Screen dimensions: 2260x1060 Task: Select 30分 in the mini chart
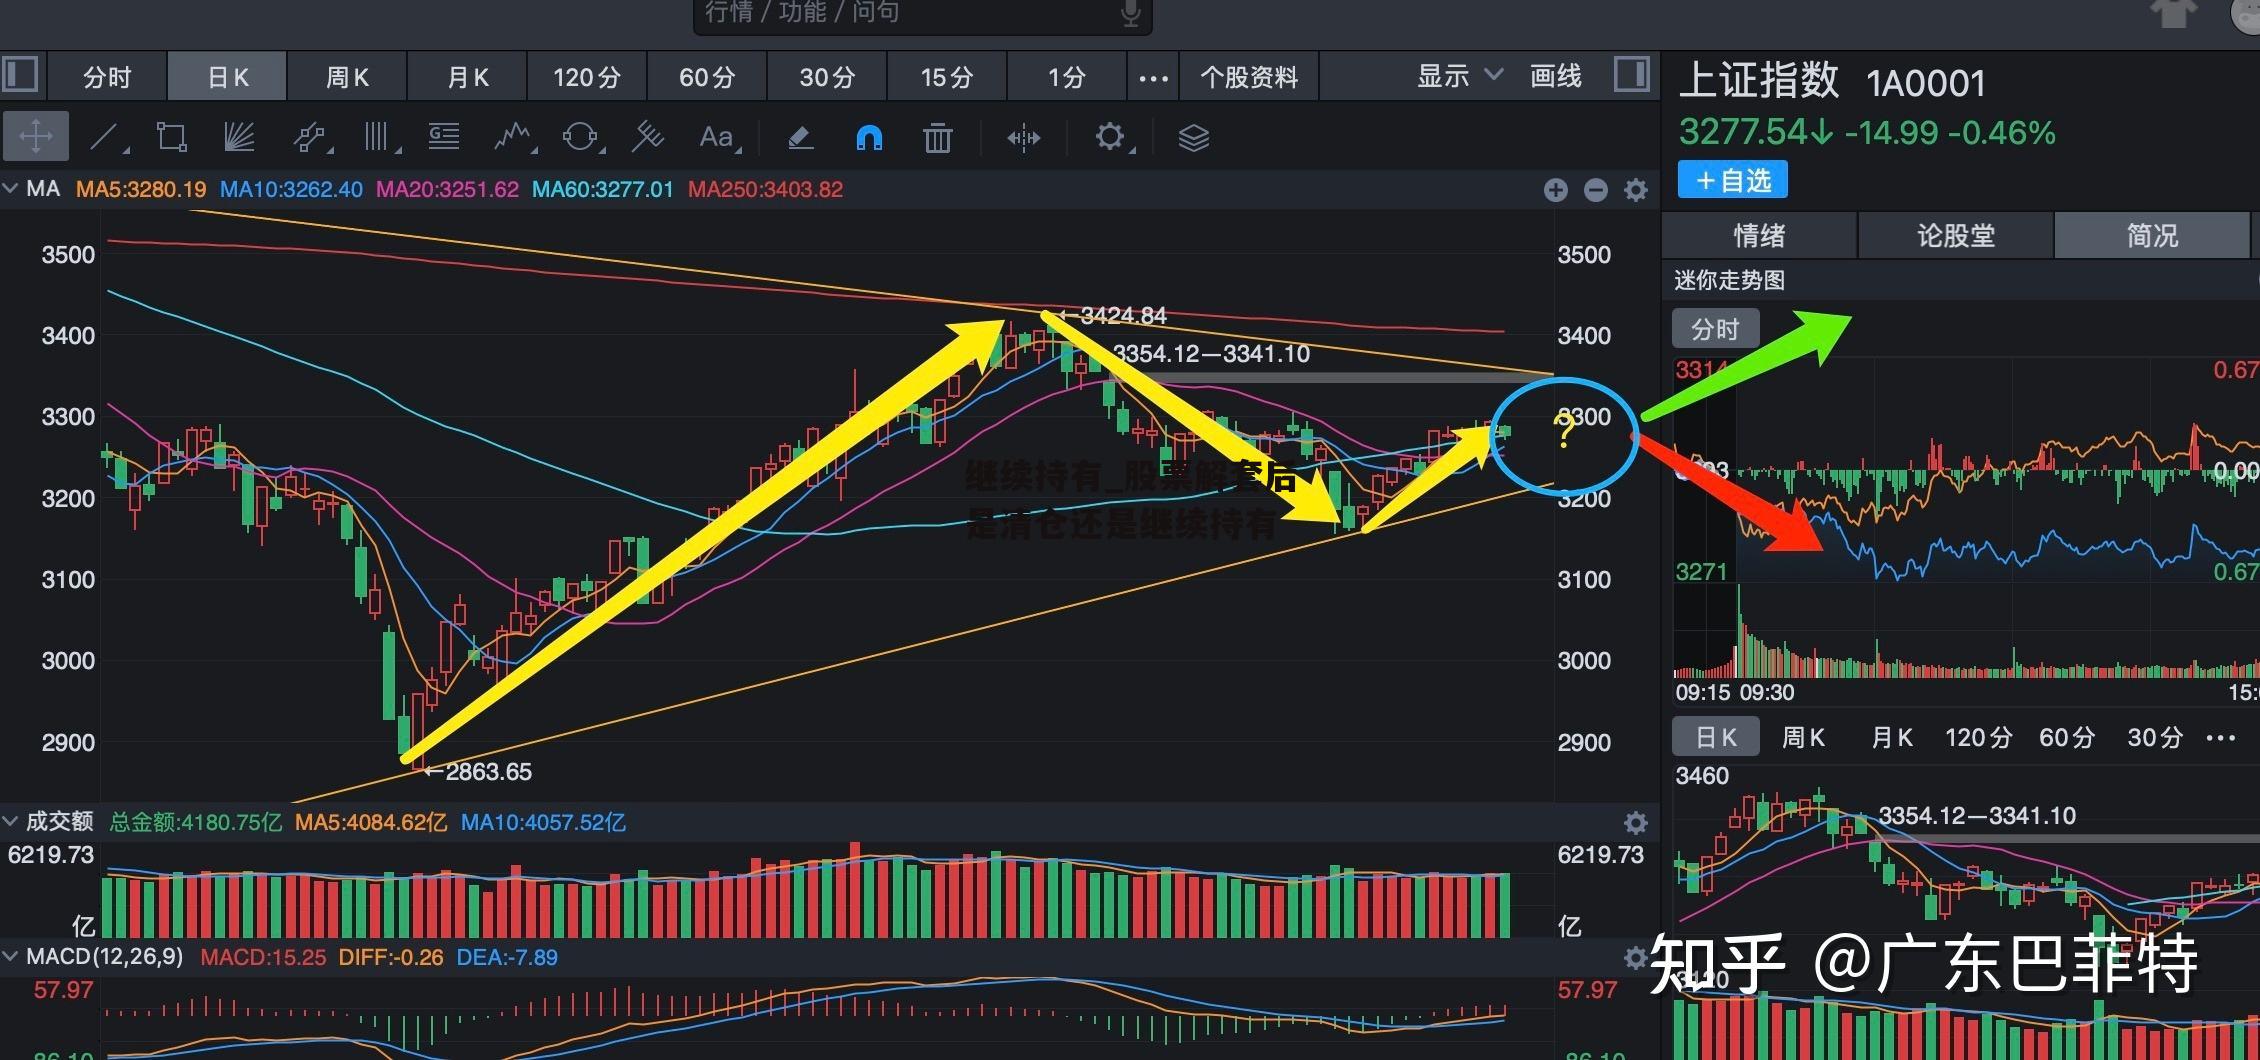[x=2155, y=738]
